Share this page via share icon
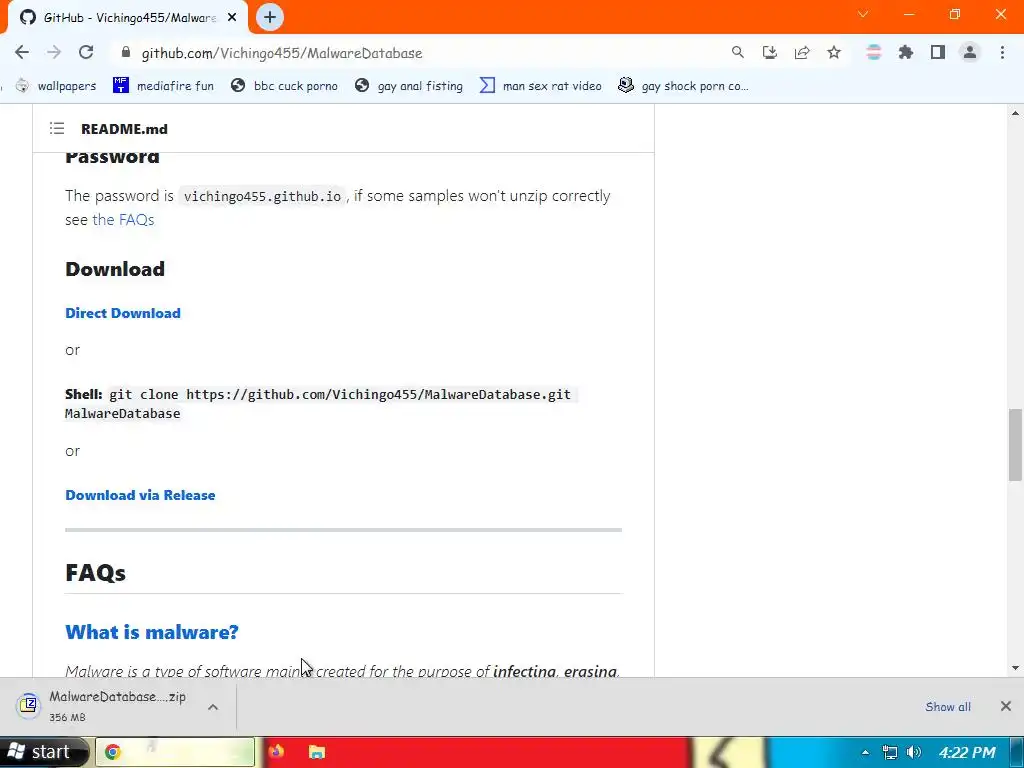The width and height of the screenshot is (1024, 768). coord(802,53)
